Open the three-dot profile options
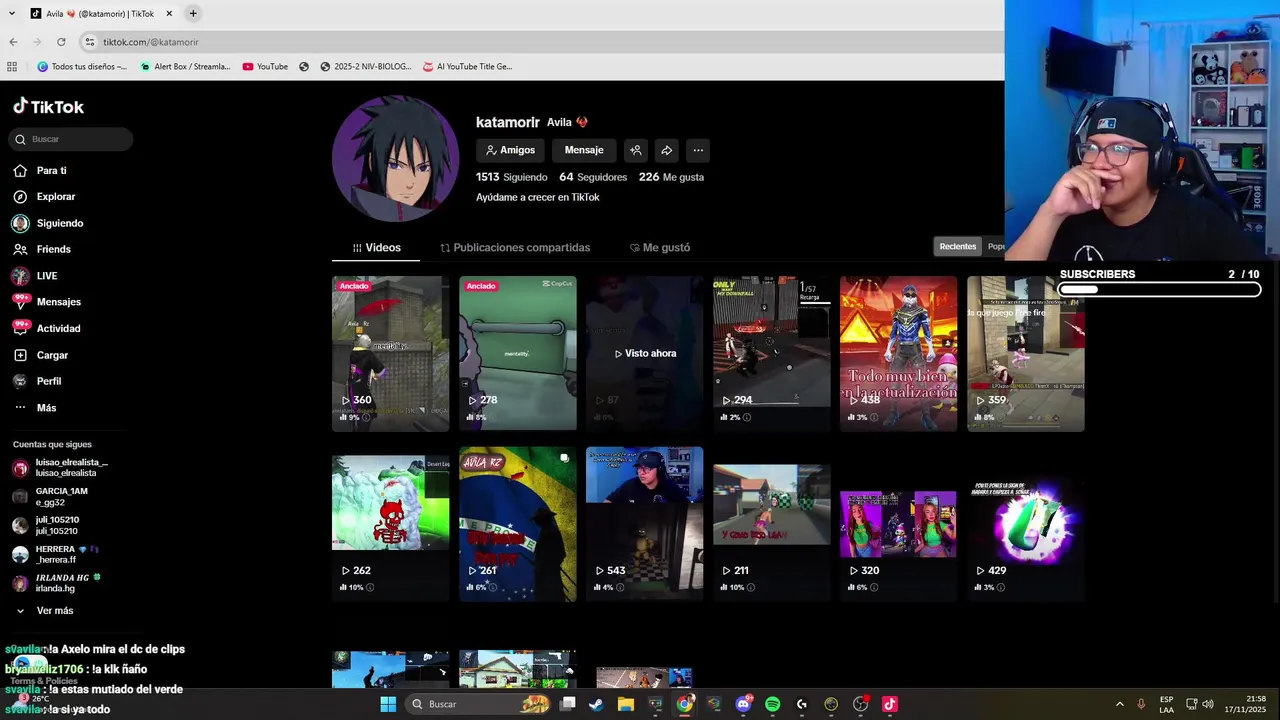The height and width of the screenshot is (720, 1280). click(698, 150)
